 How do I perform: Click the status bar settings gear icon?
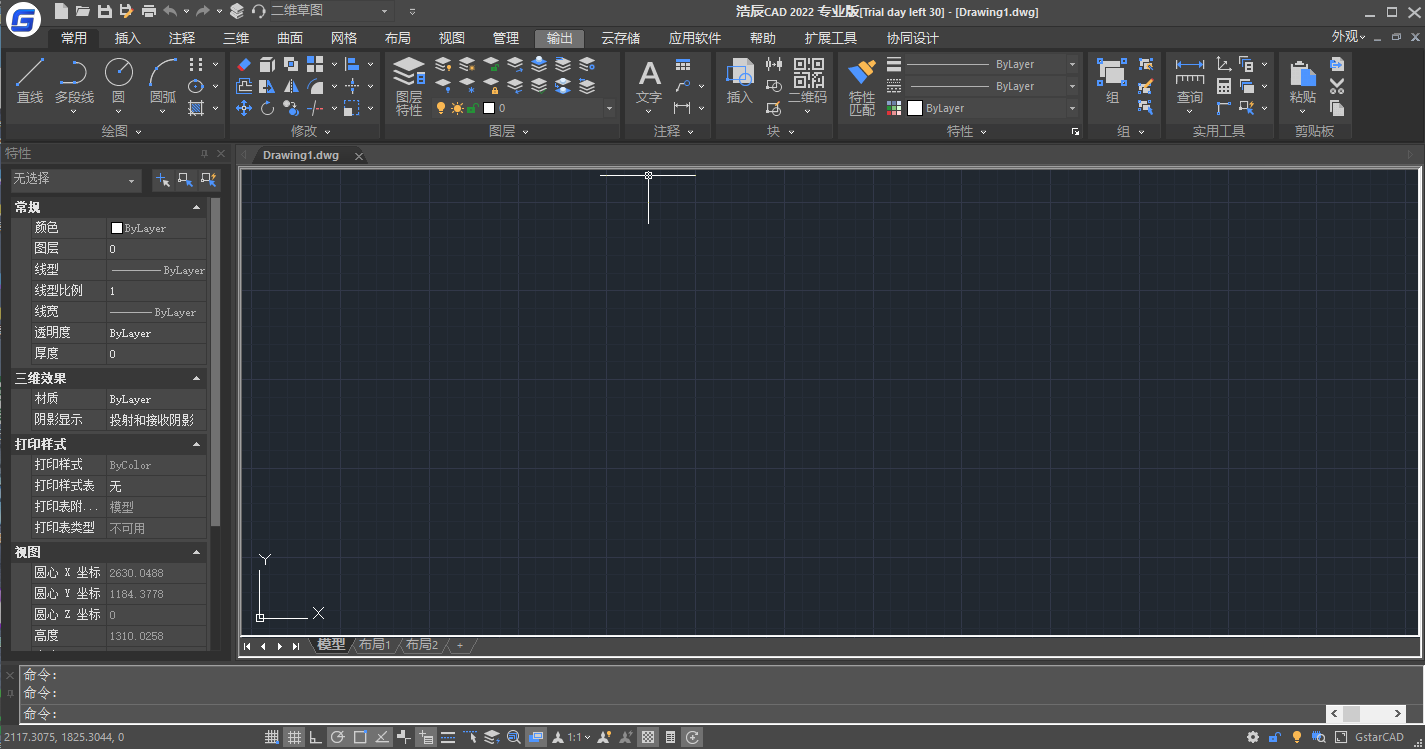(1253, 738)
